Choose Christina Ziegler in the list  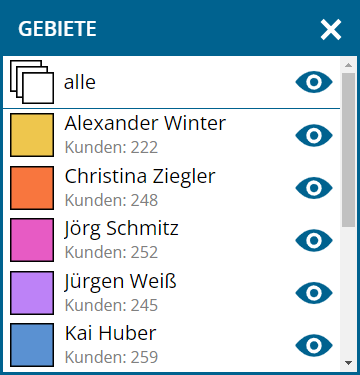coord(140,176)
